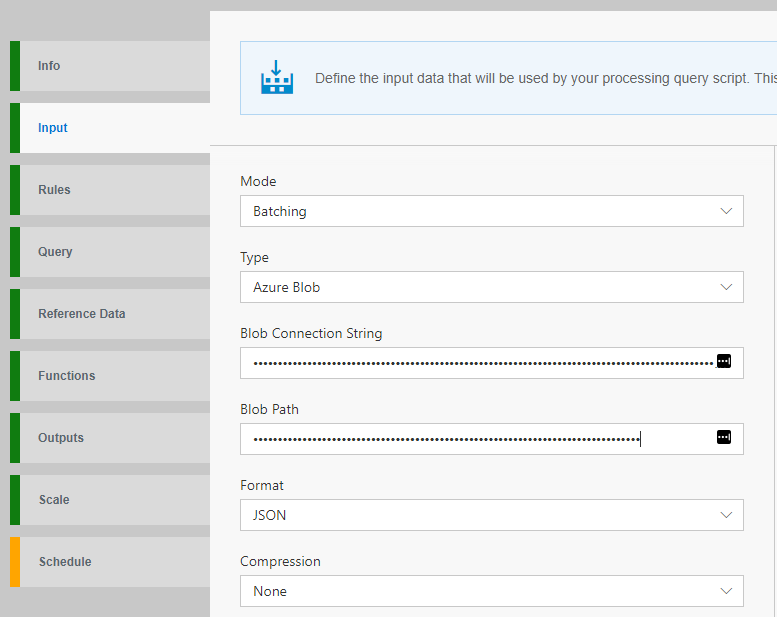Viewport: 777px width, 617px height.
Task: Open the Outputs tab
Action: 110,438
